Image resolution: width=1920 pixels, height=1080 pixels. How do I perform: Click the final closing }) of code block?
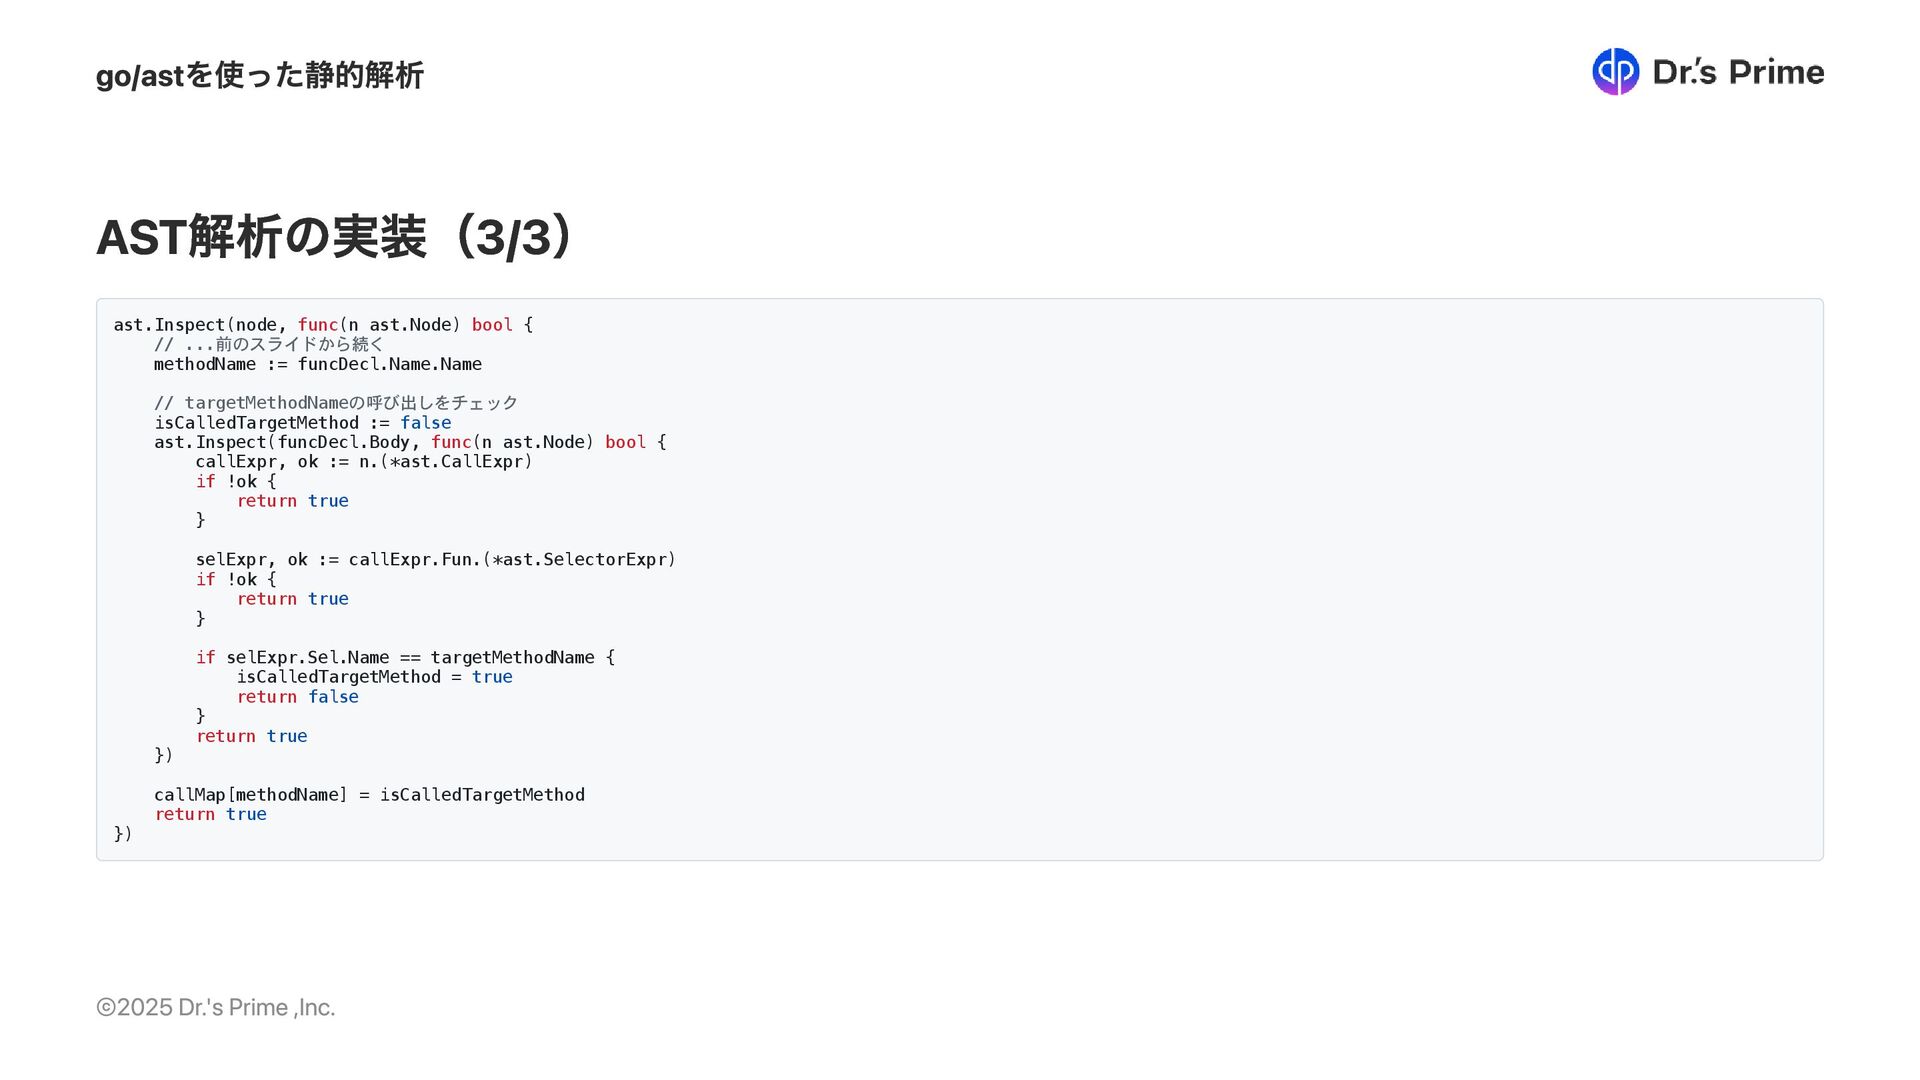123,834
